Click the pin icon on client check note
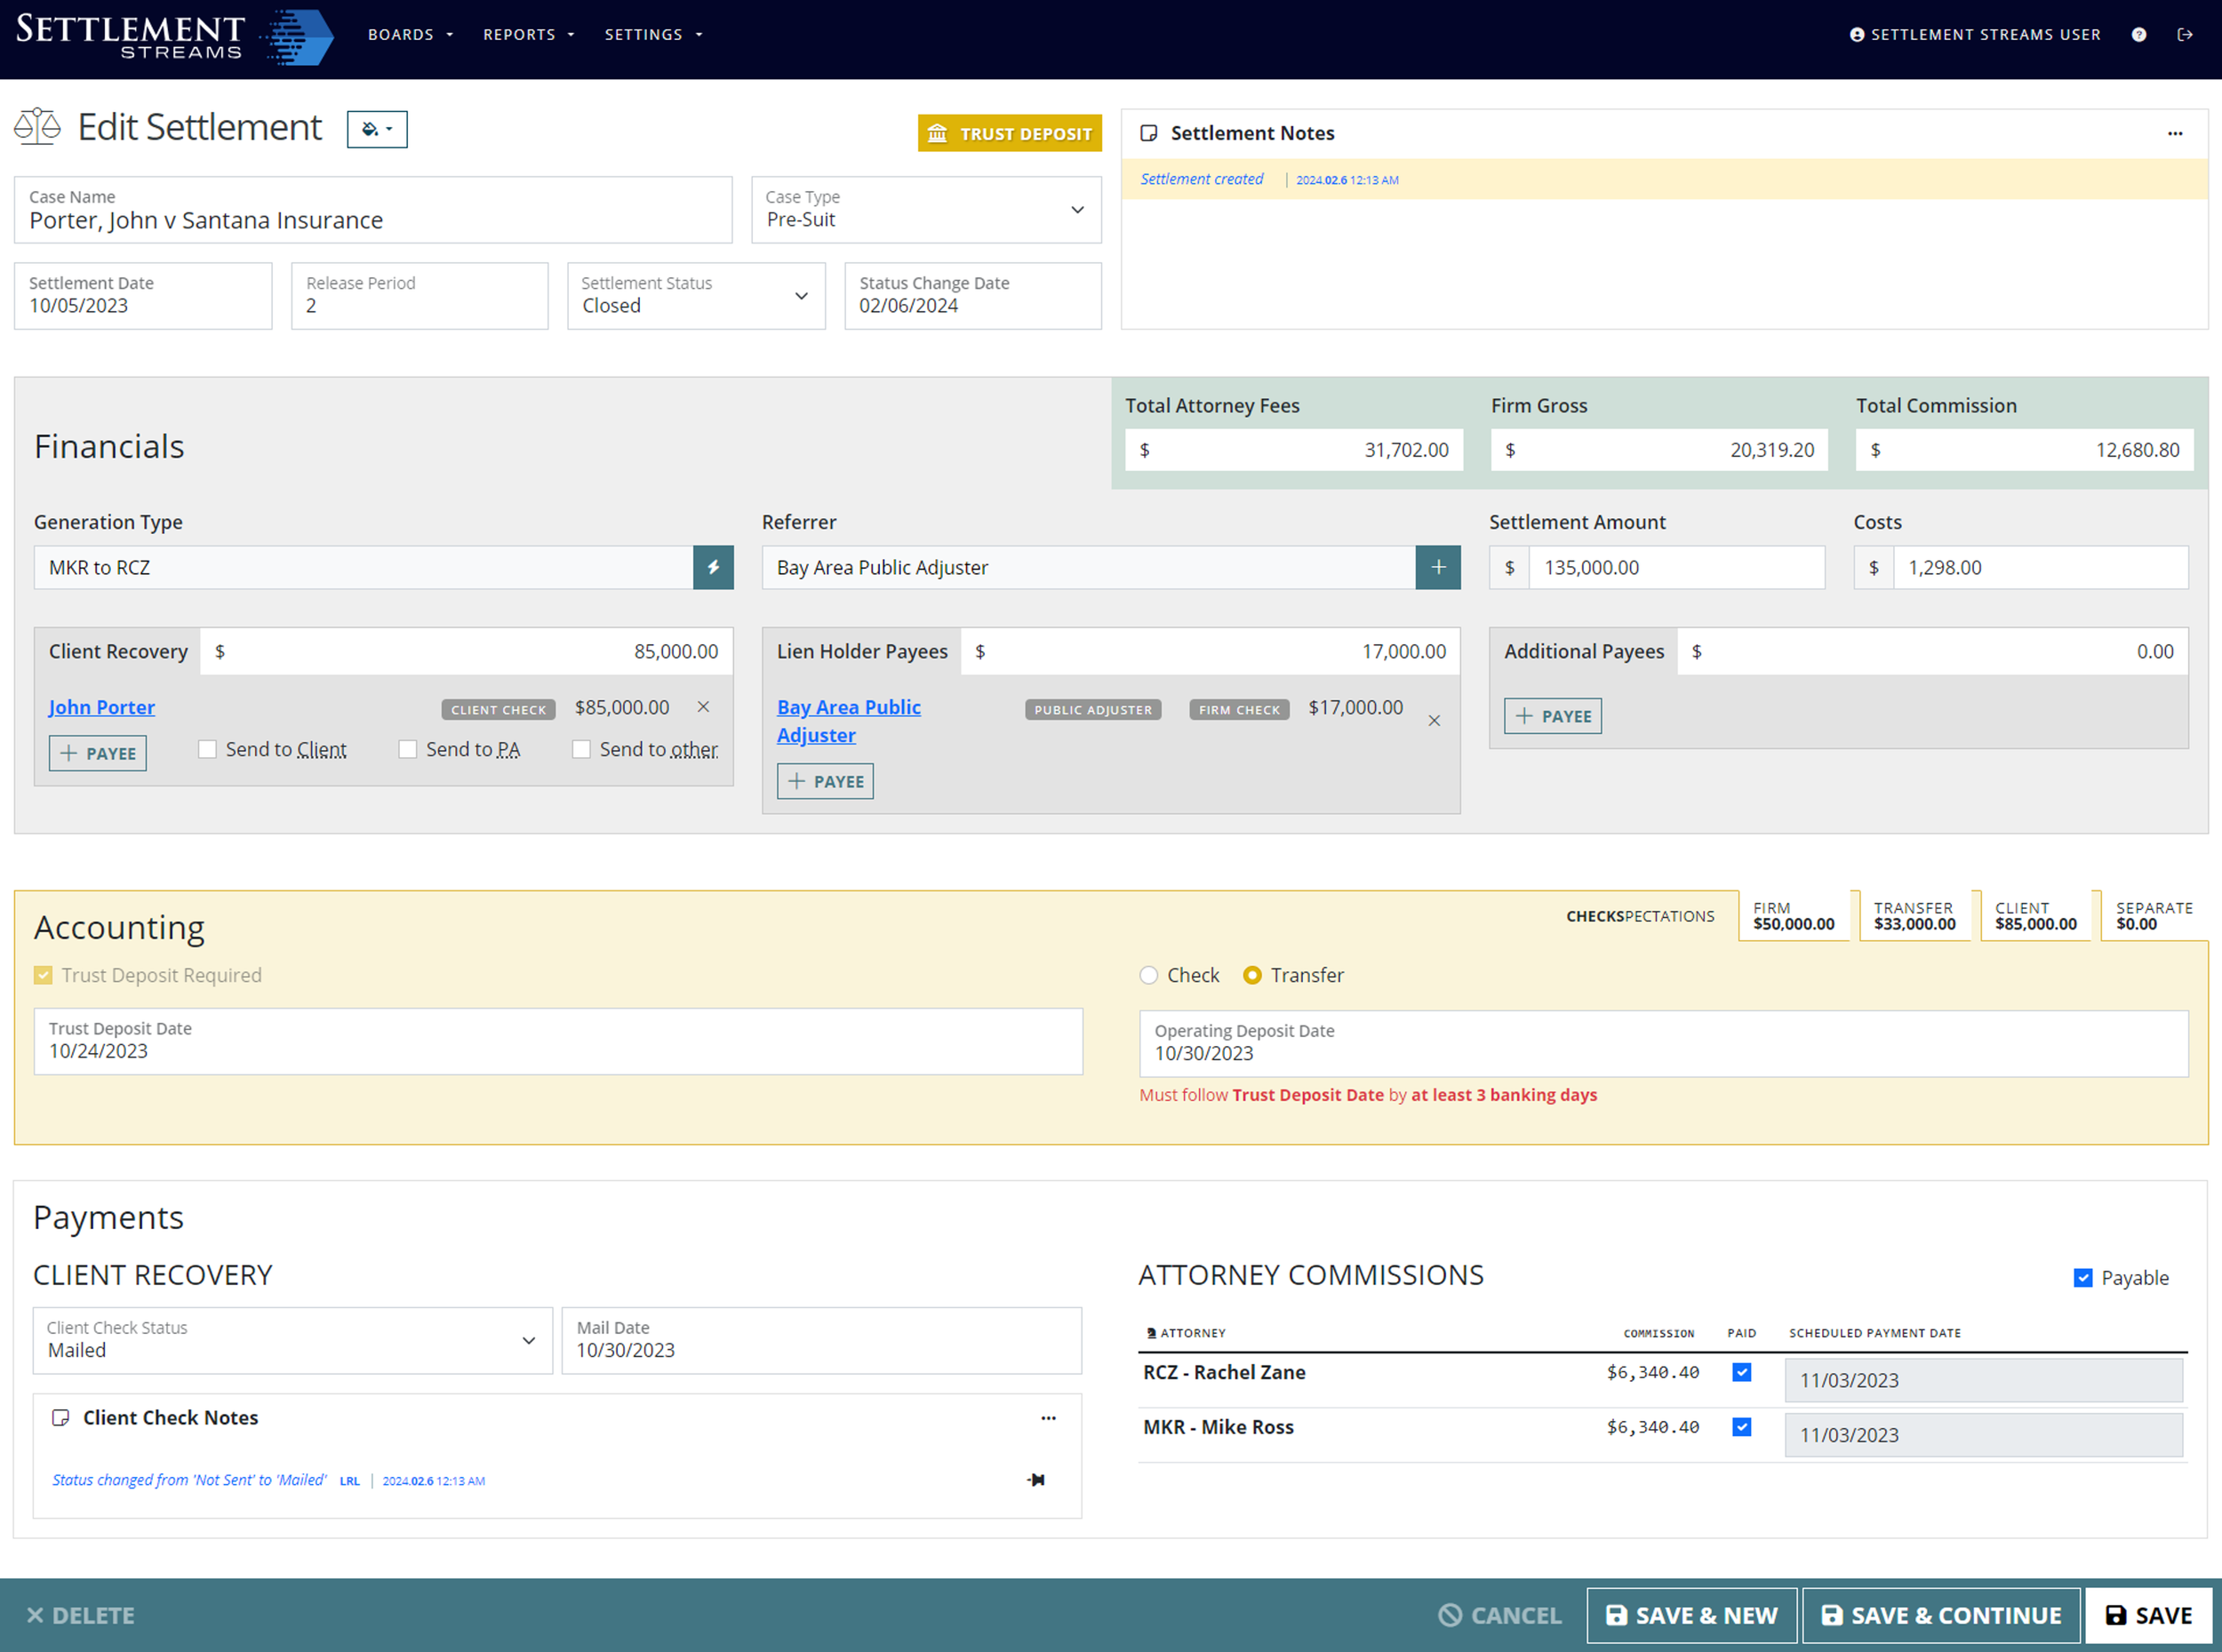The image size is (2222, 1652). (1036, 1480)
